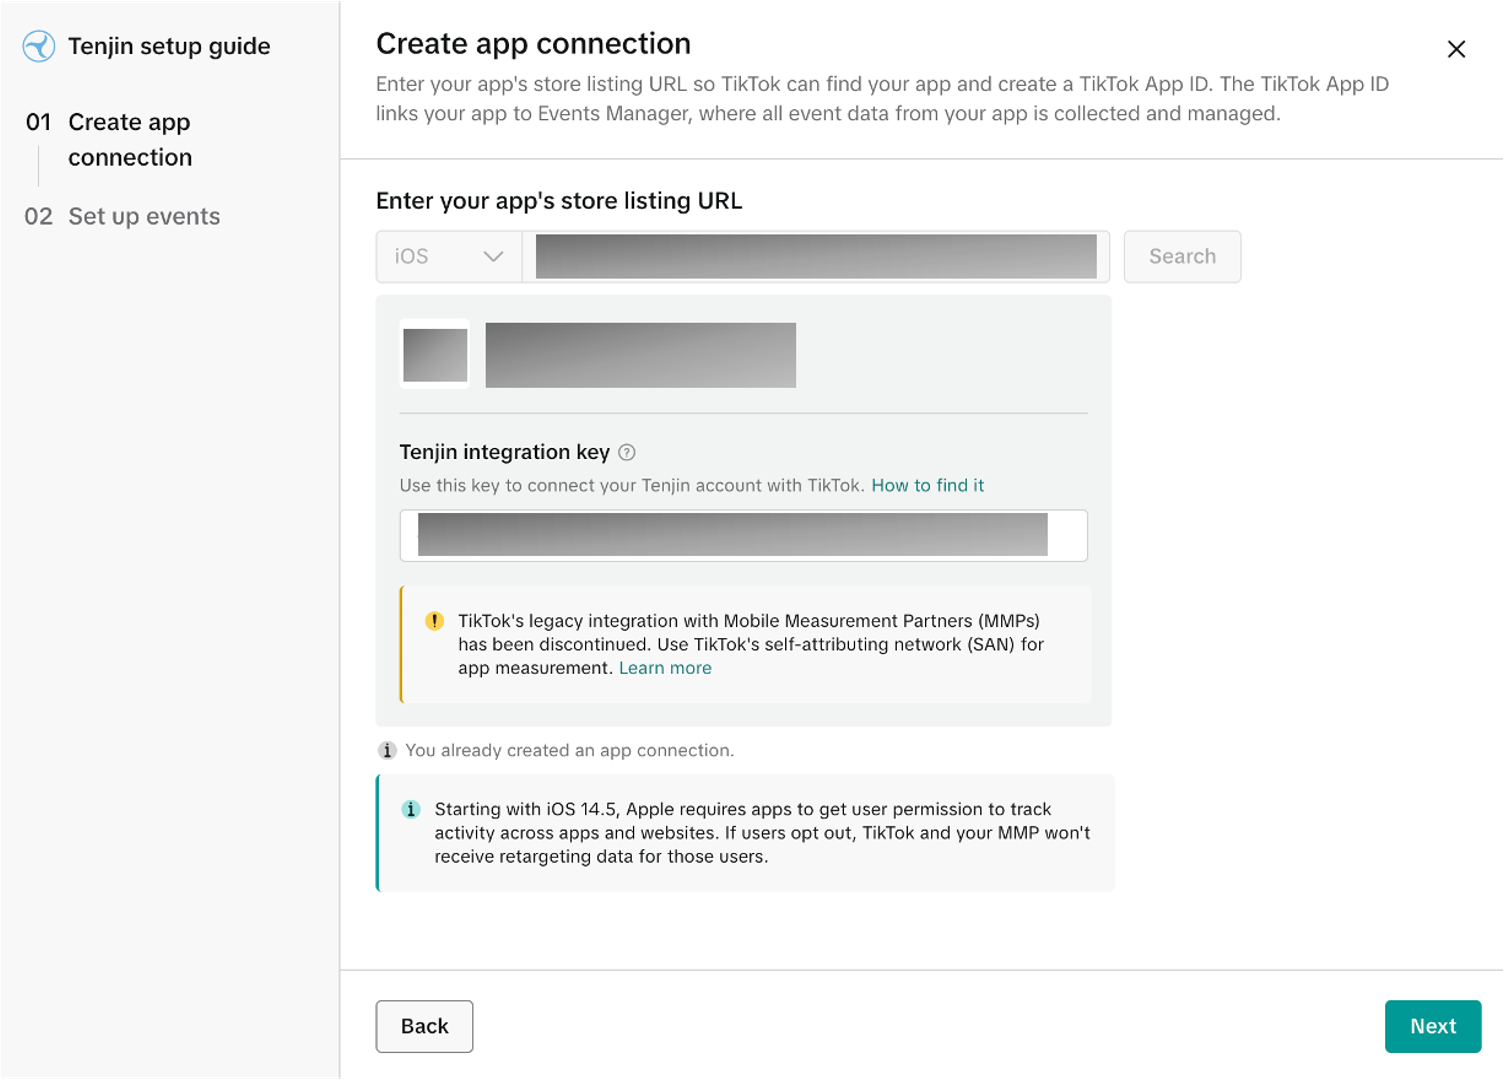This screenshot has width=1504, height=1080.
Task: Expand the iOS platform dropdown
Action: 449,257
